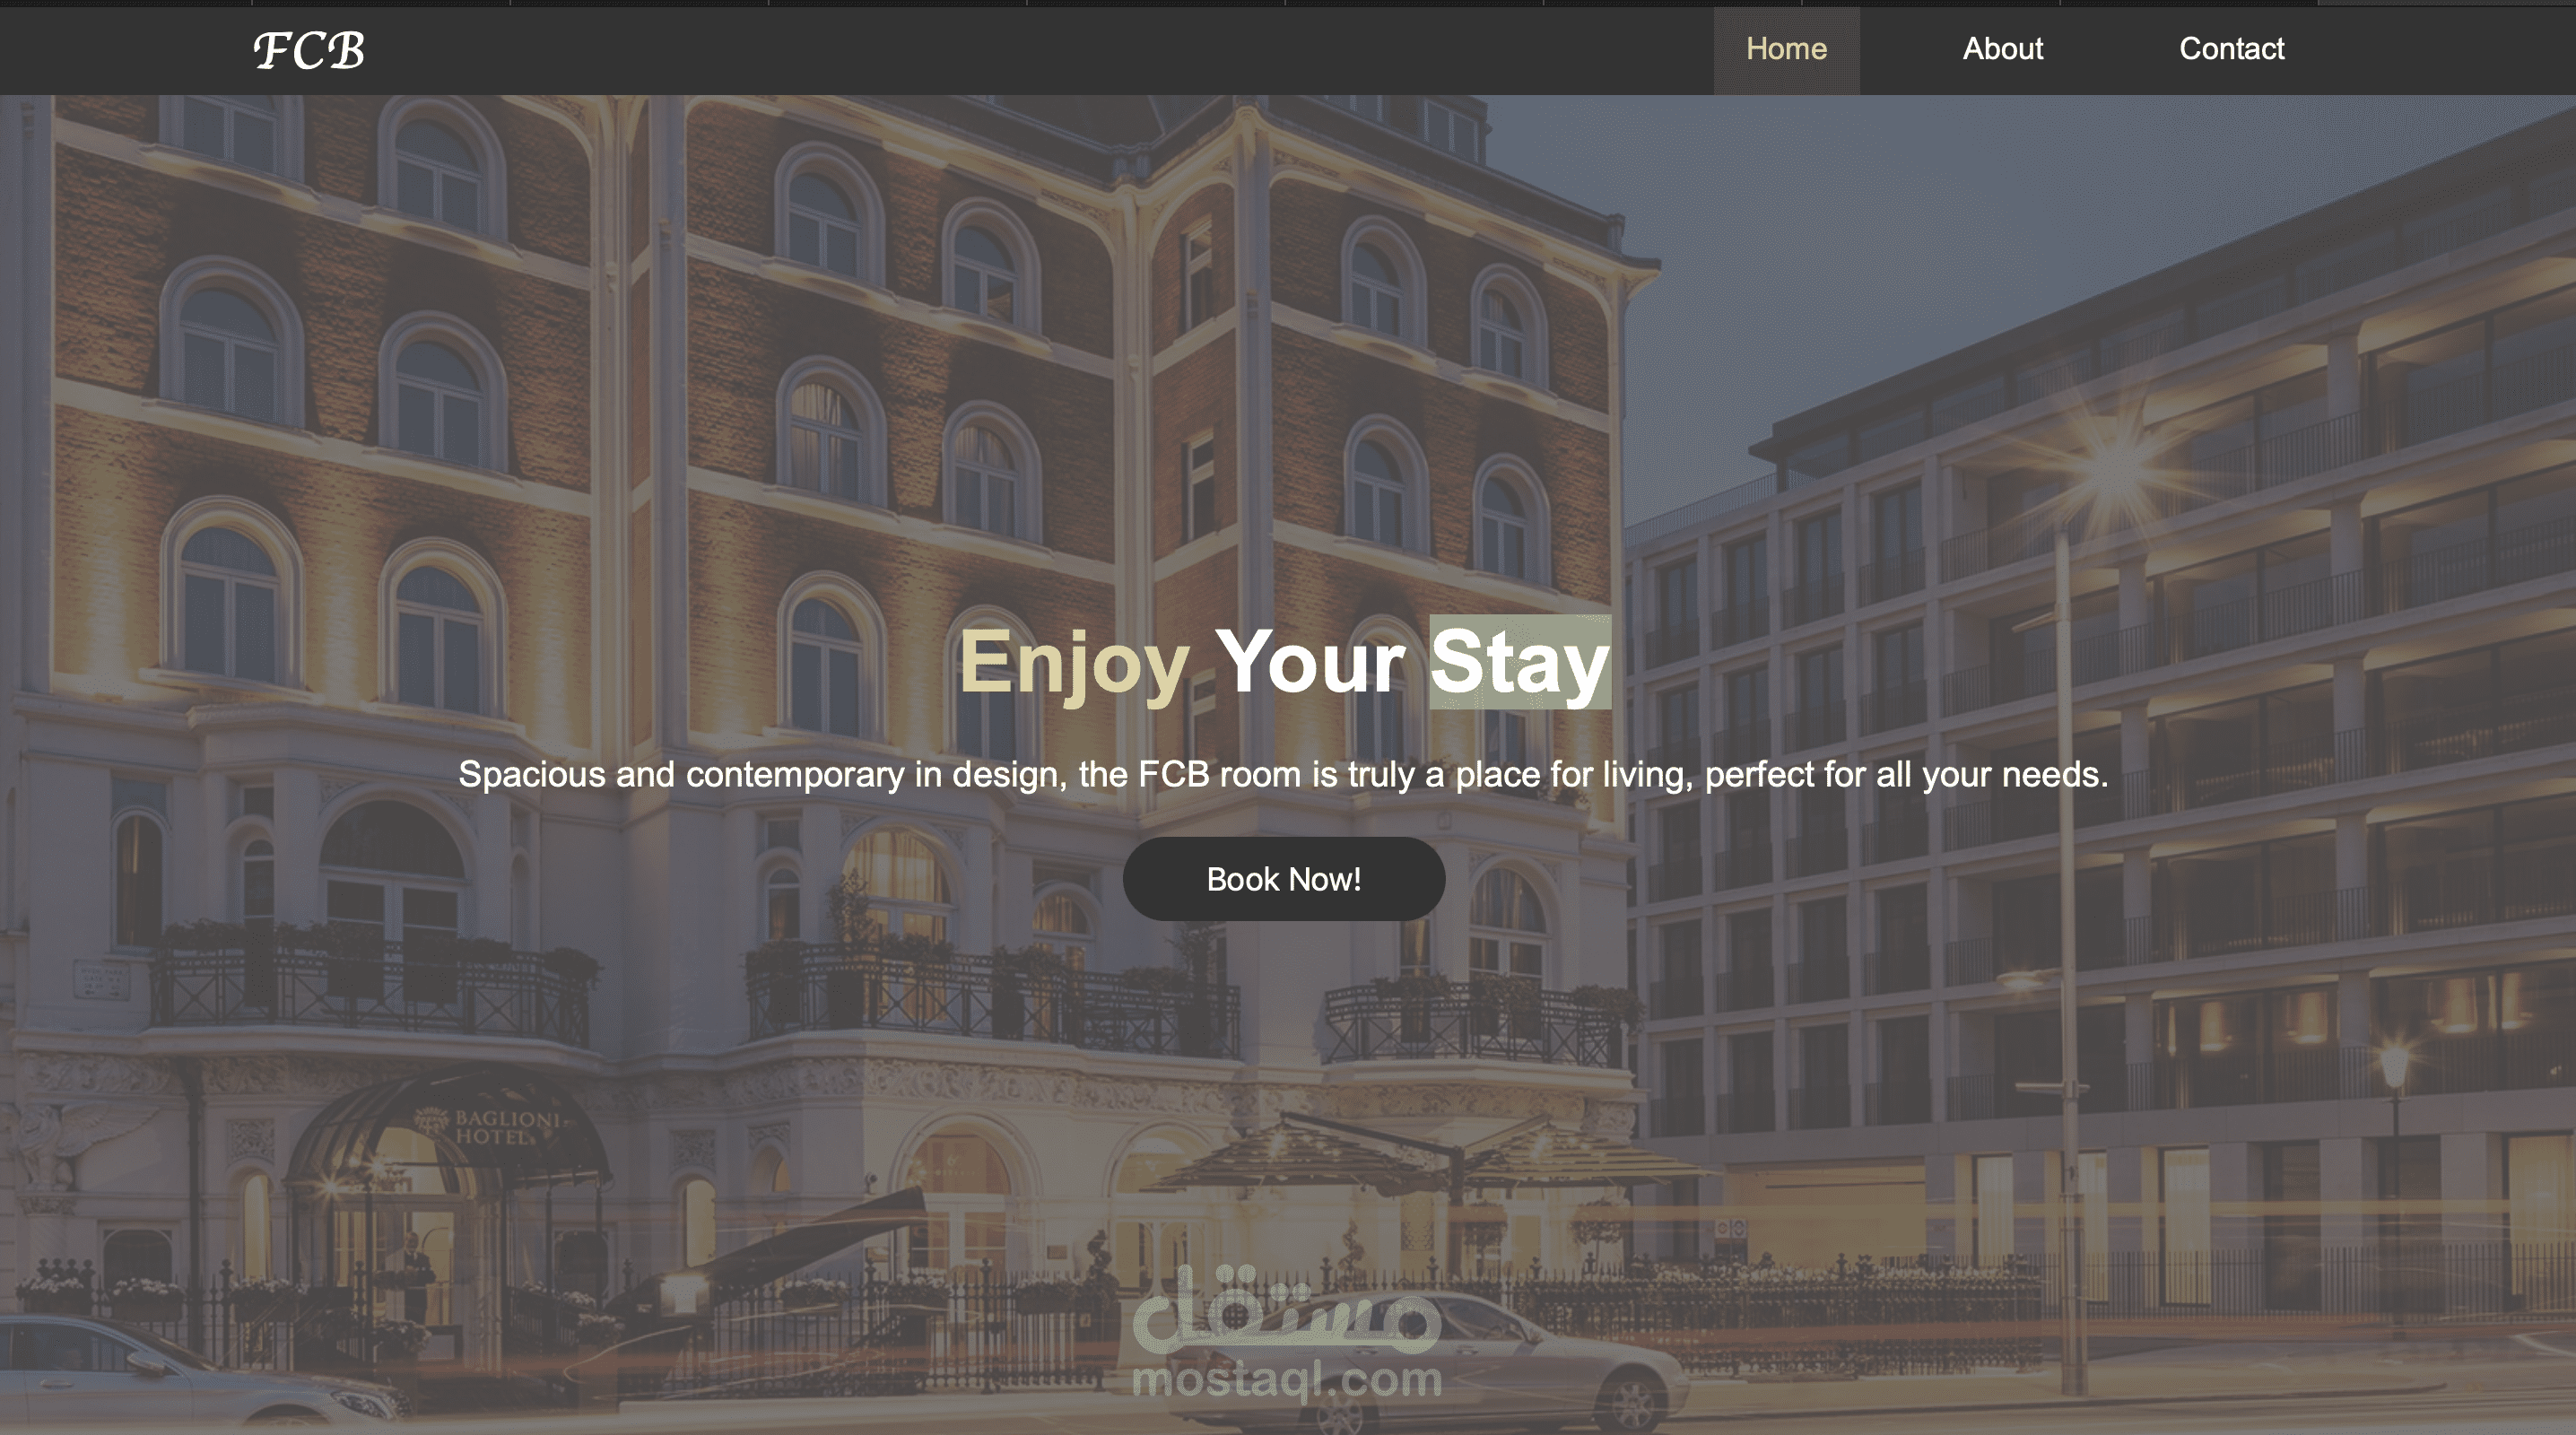Click the word Enjoy in the heading
The width and height of the screenshot is (2576, 1435).
[x=1074, y=663]
